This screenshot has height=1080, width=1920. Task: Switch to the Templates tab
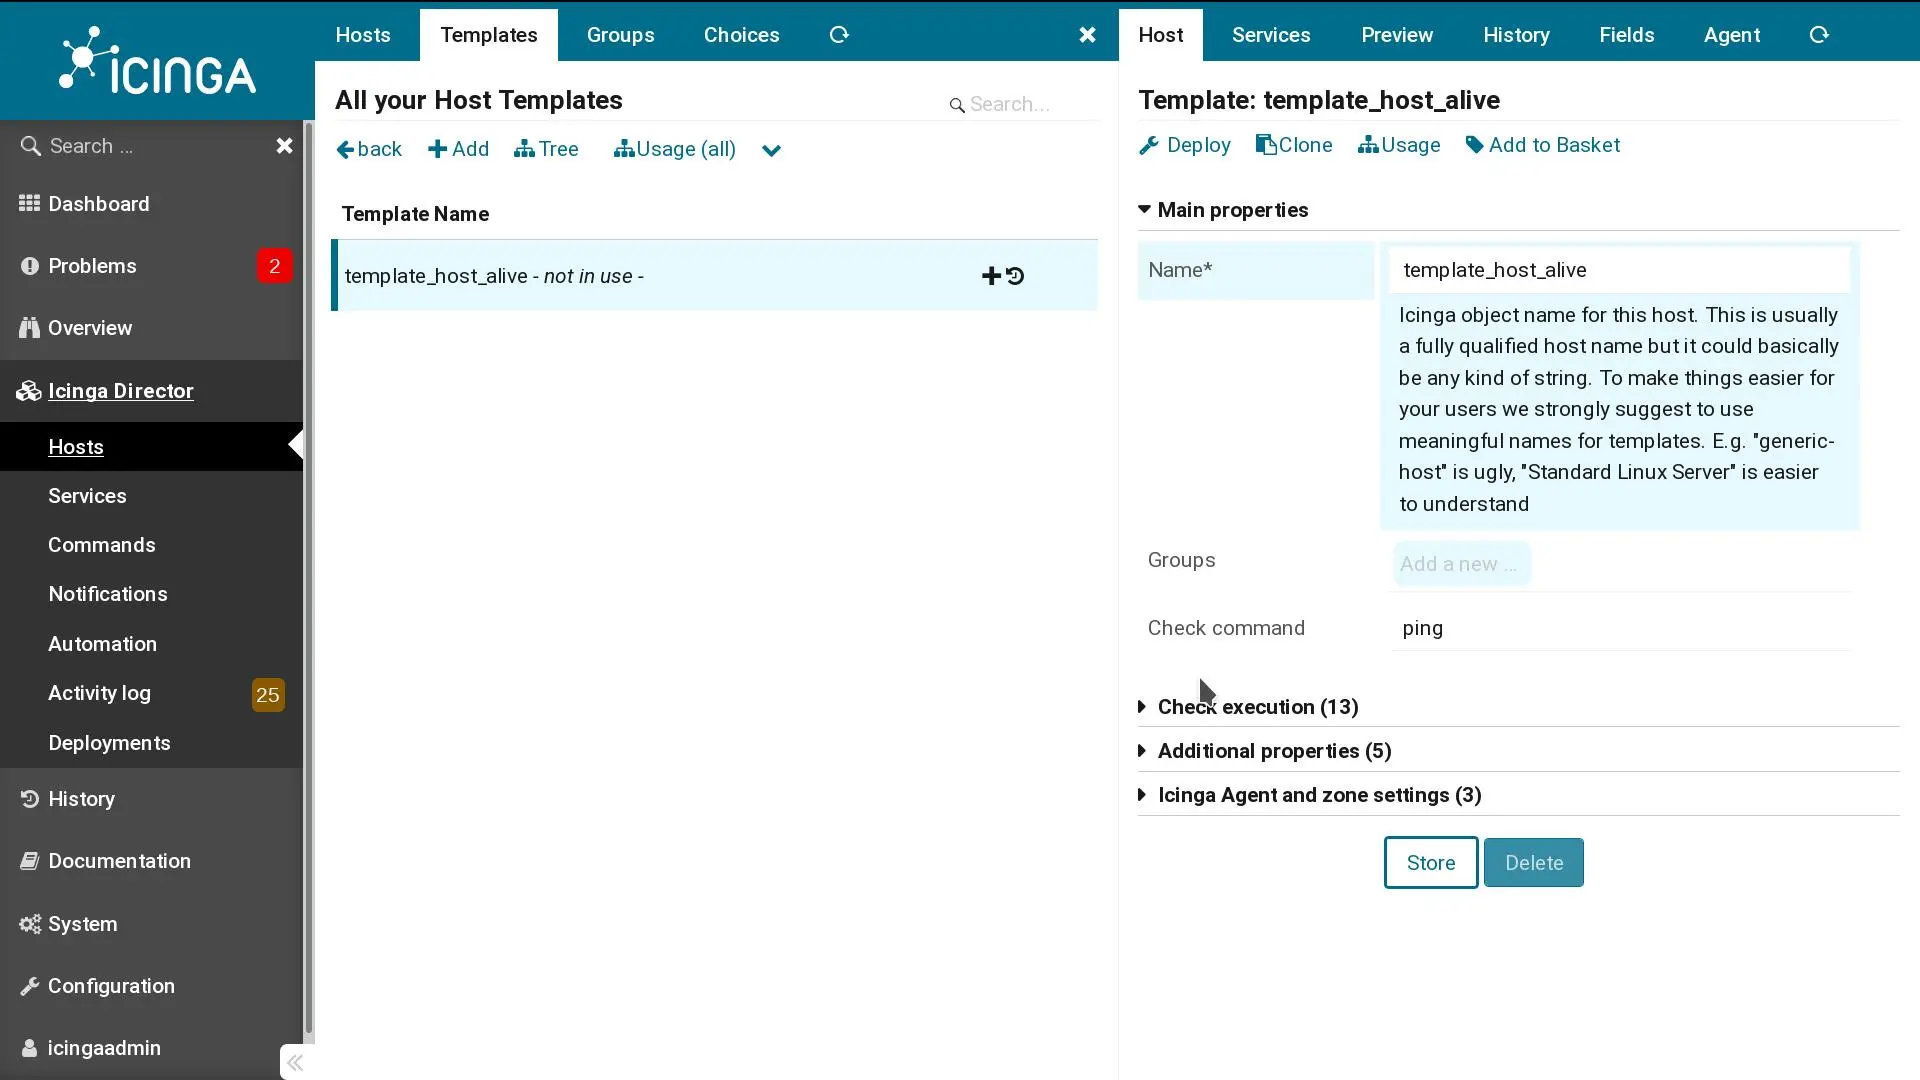pos(489,35)
